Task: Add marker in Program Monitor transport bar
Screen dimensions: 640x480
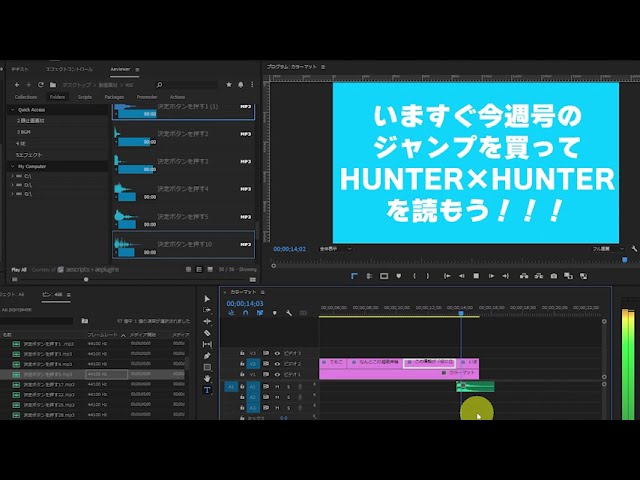Action: (399, 276)
